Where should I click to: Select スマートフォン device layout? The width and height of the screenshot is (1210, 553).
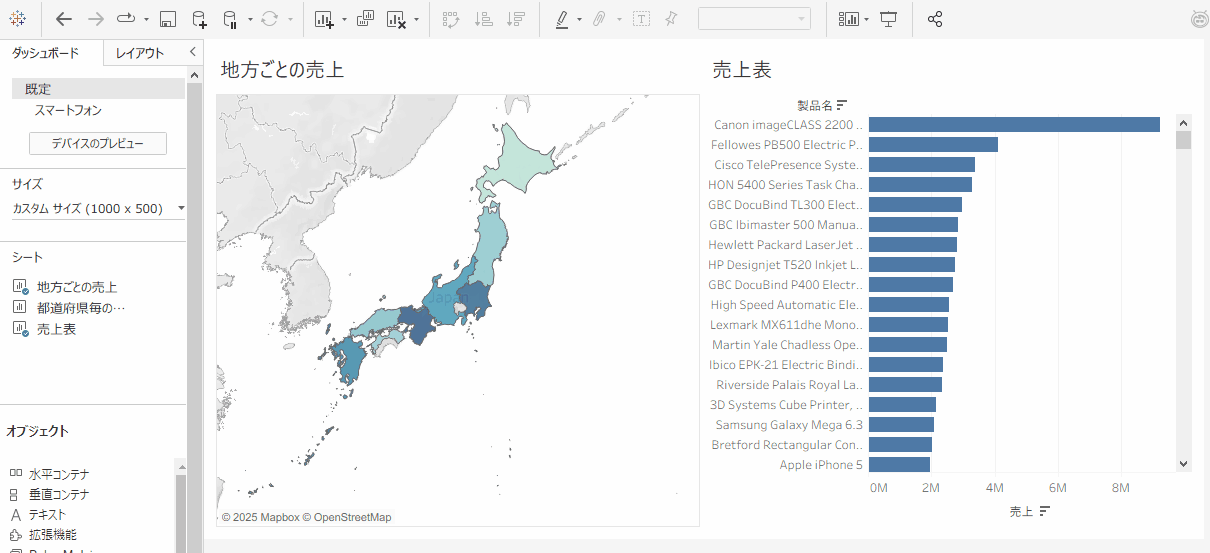pyautogui.click(x=68, y=111)
